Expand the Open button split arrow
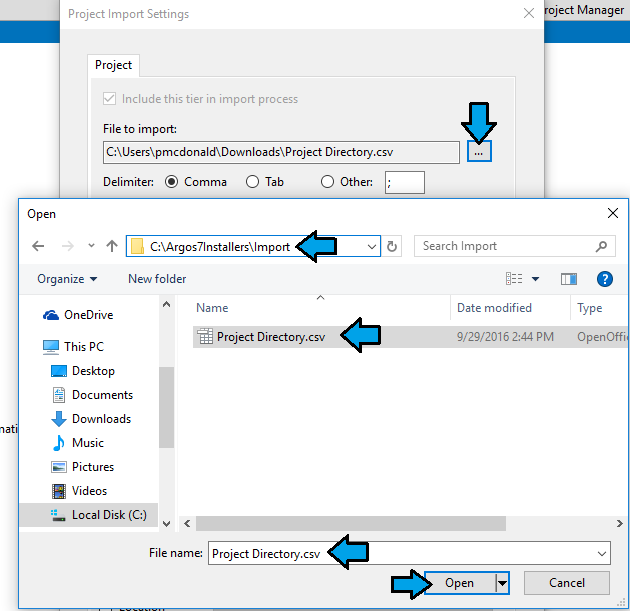630x611 pixels. (x=503, y=583)
